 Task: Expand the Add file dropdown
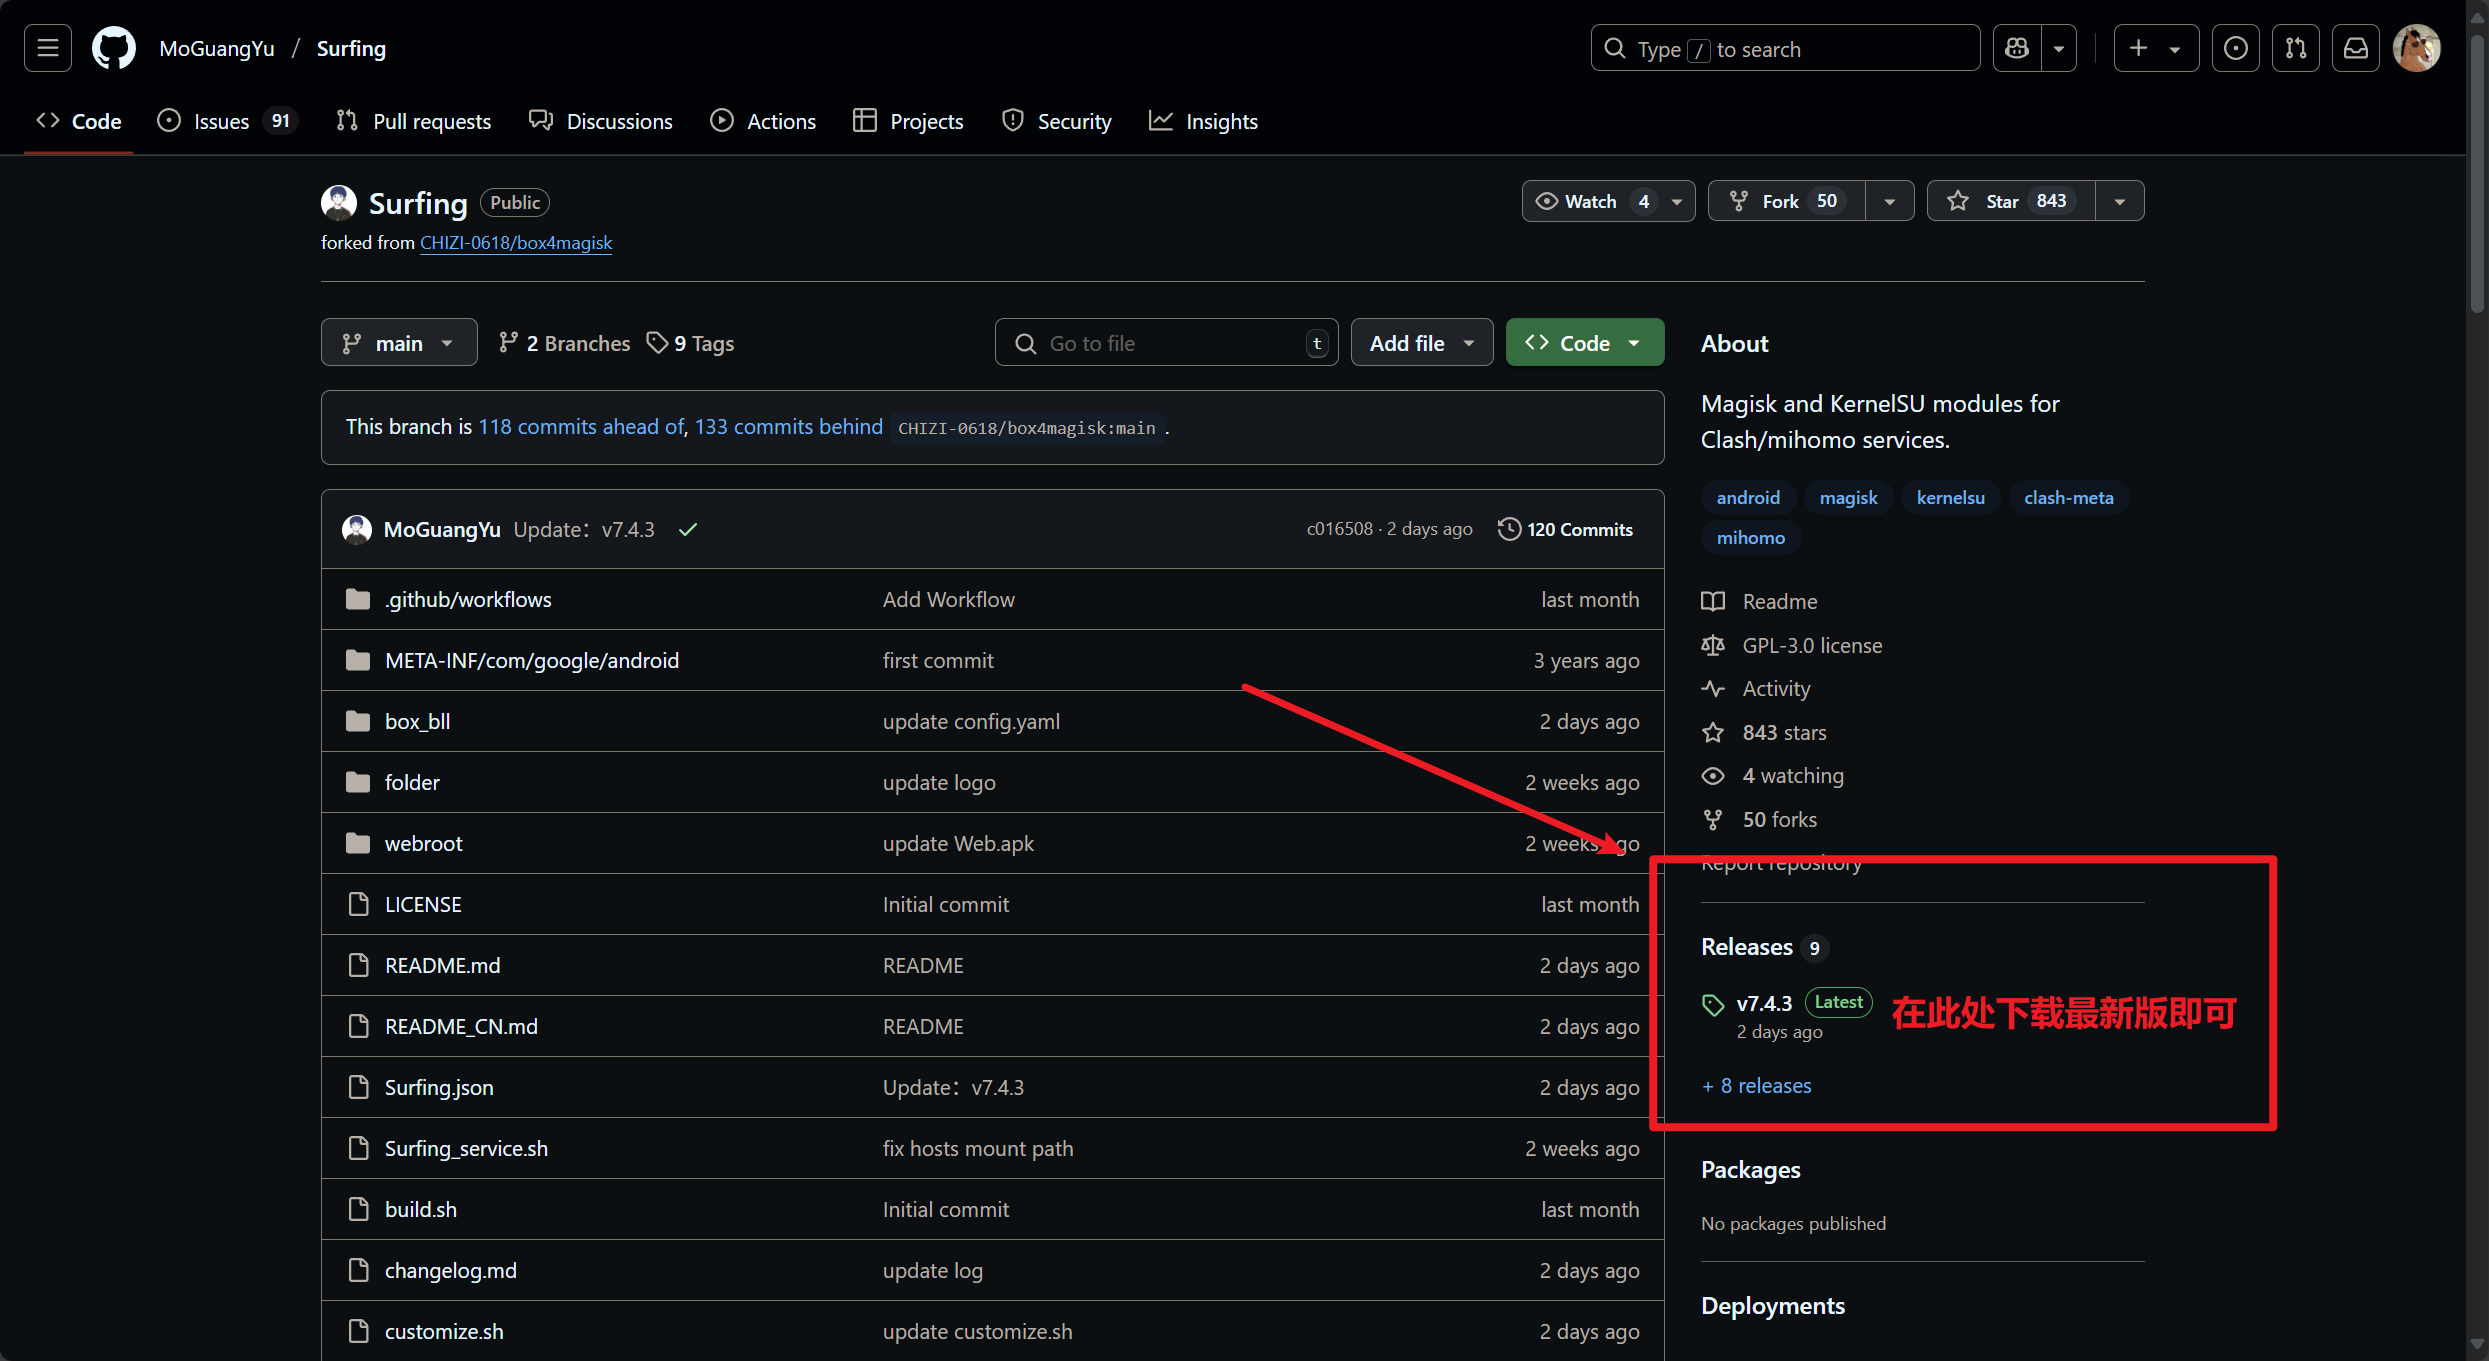coord(1421,343)
